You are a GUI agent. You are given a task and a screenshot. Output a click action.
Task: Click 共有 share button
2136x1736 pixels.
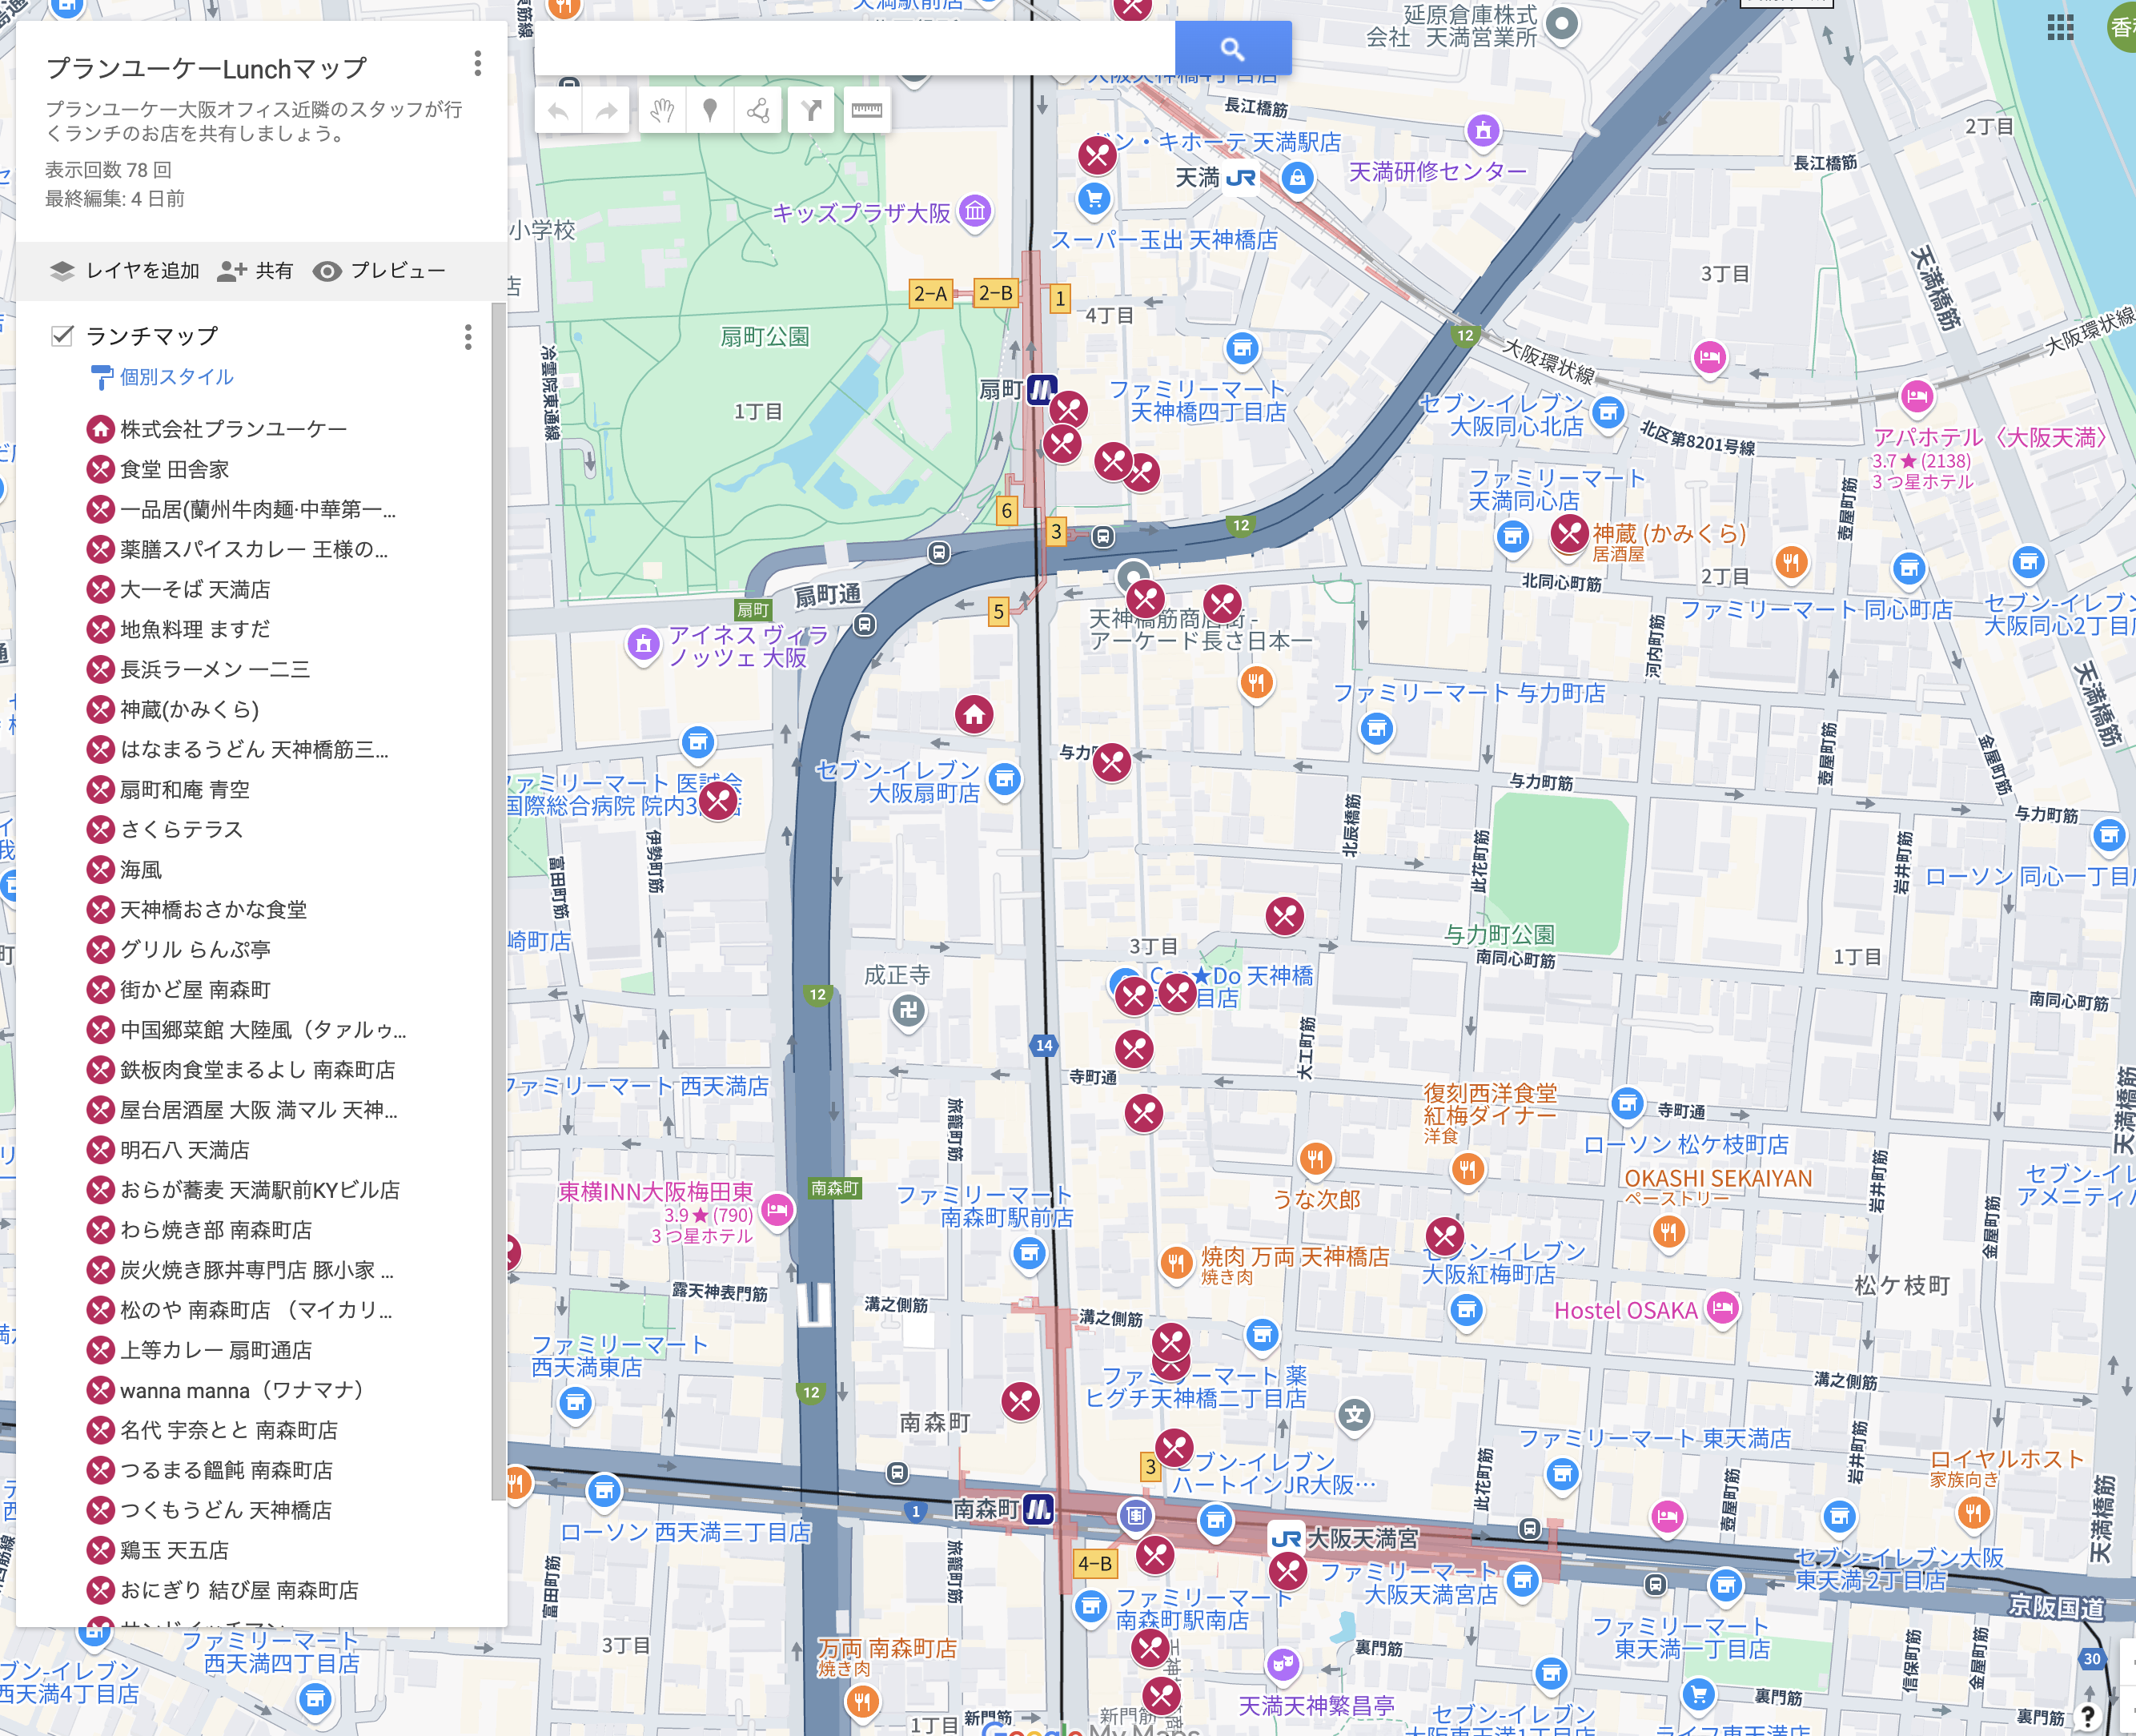tap(256, 271)
